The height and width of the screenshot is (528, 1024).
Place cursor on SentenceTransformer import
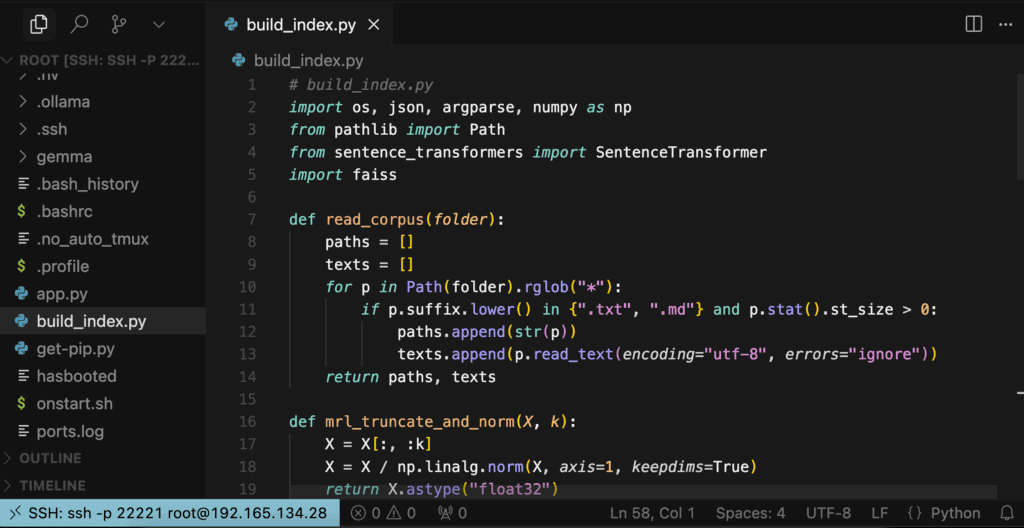click(x=681, y=152)
